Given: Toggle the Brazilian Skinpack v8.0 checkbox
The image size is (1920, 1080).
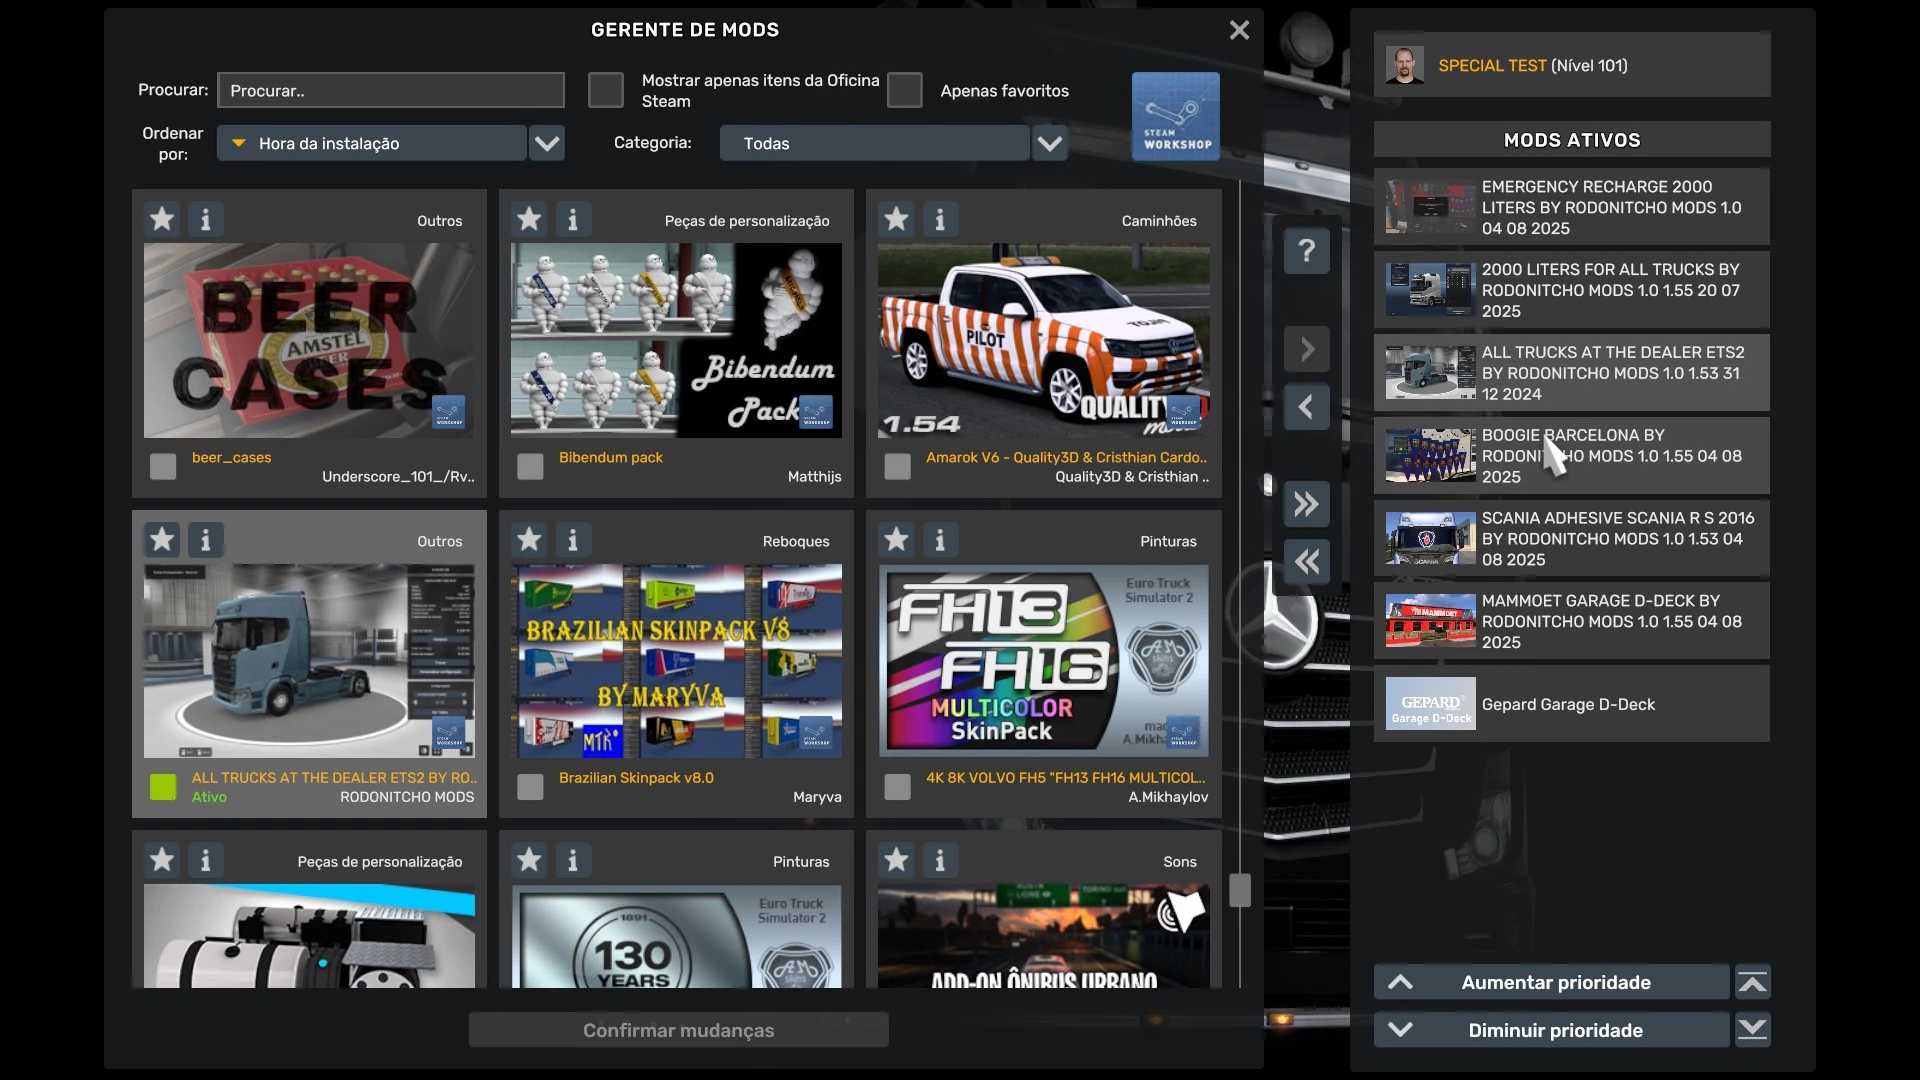Looking at the screenshot, I should 530,787.
